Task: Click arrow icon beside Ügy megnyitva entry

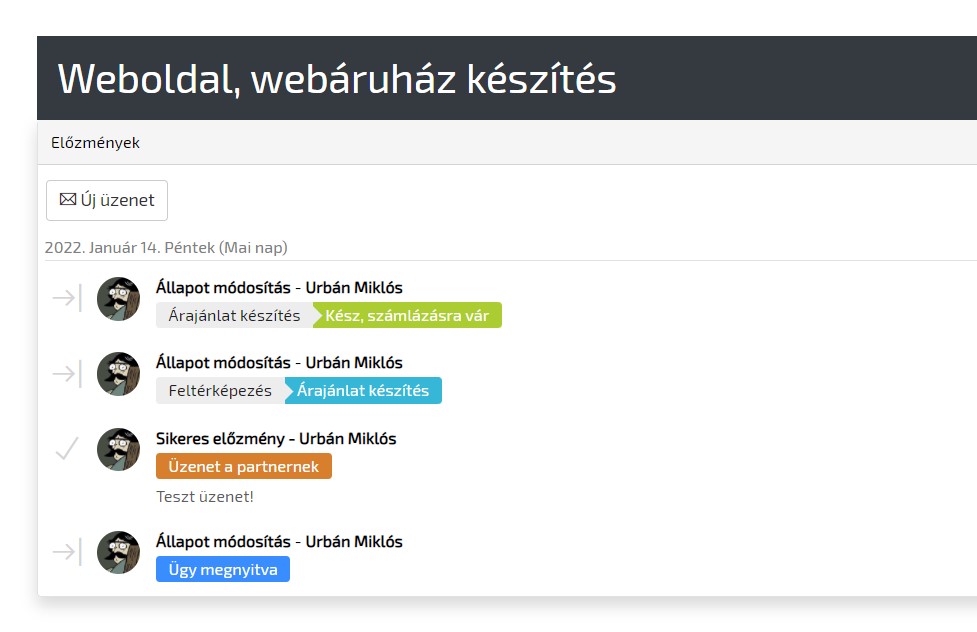Action: tap(67, 552)
